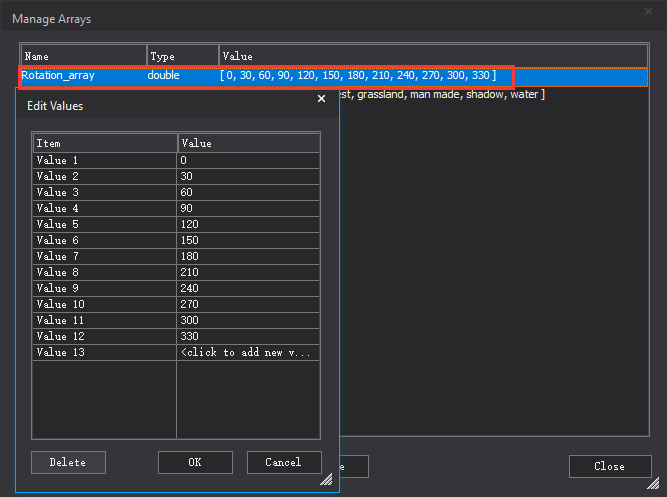Select the Value 5 item row
667x497 pixels.
click(104, 224)
